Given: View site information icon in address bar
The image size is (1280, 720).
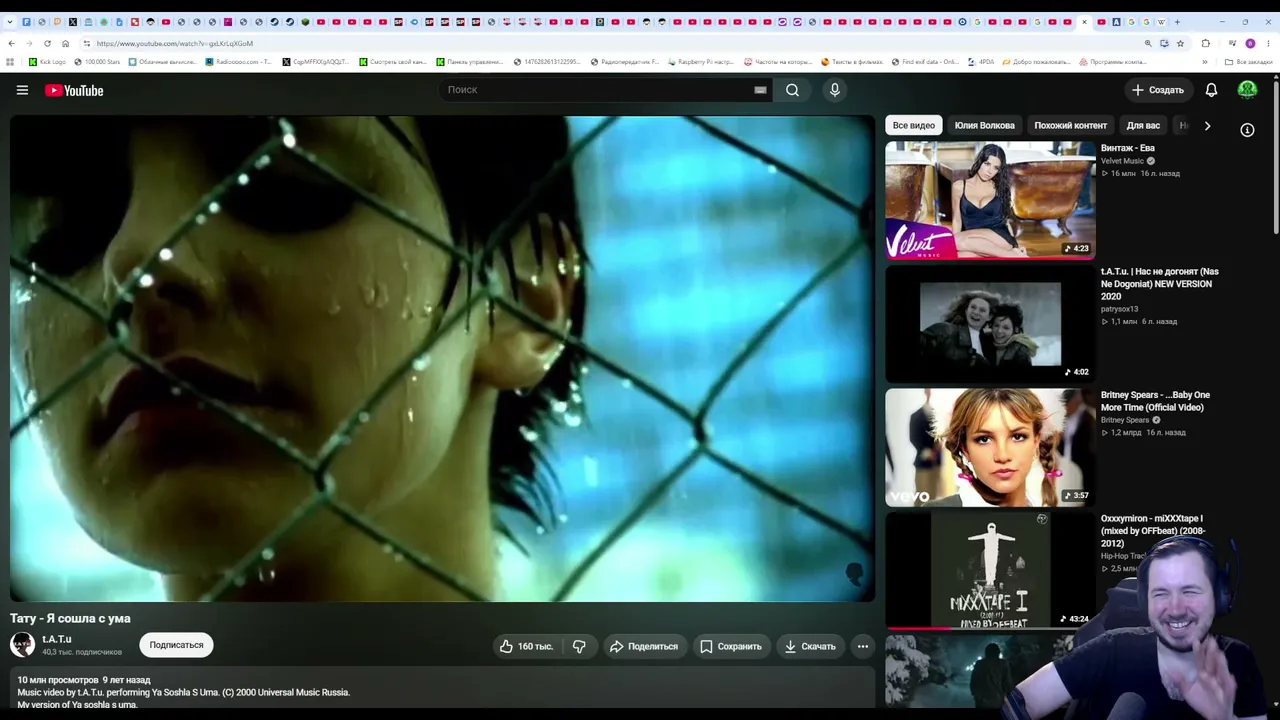Looking at the screenshot, I should tap(87, 43).
